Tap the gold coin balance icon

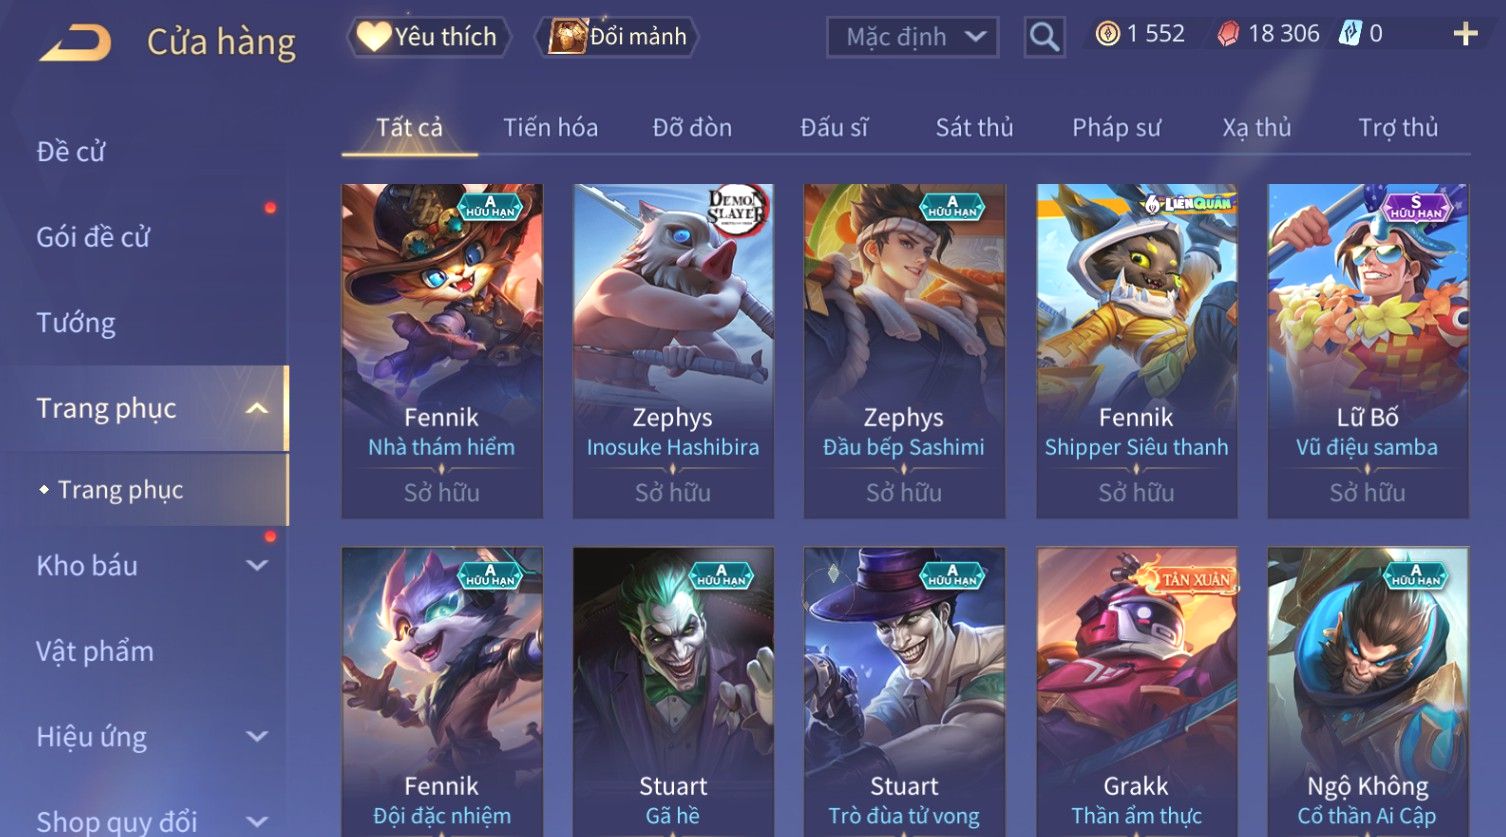point(1107,35)
